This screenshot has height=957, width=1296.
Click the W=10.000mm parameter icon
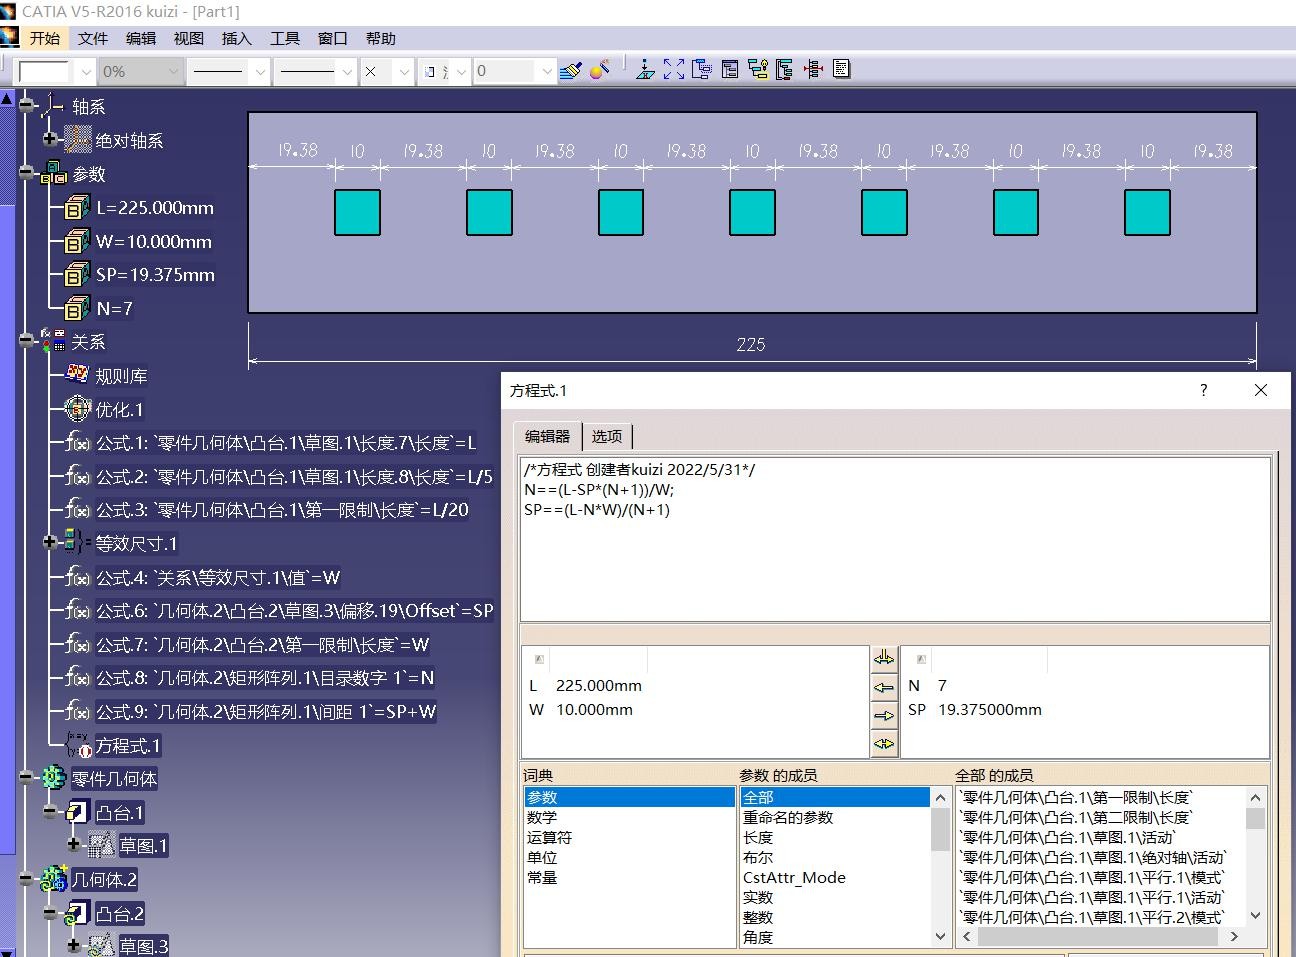(x=77, y=241)
